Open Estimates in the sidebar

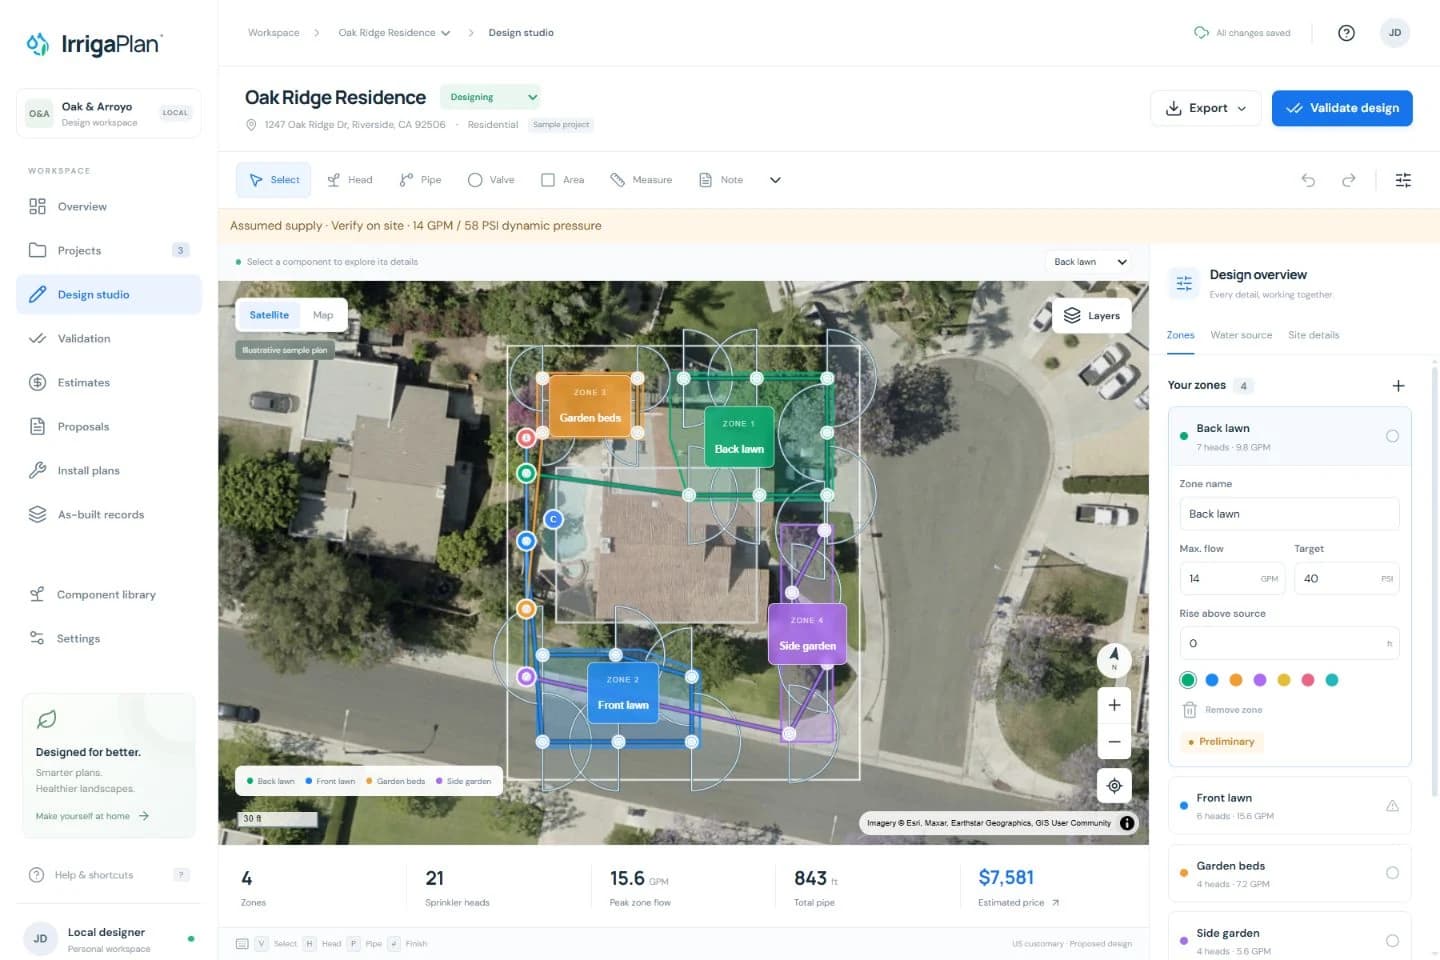pyautogui.click(x=108, y=383)
